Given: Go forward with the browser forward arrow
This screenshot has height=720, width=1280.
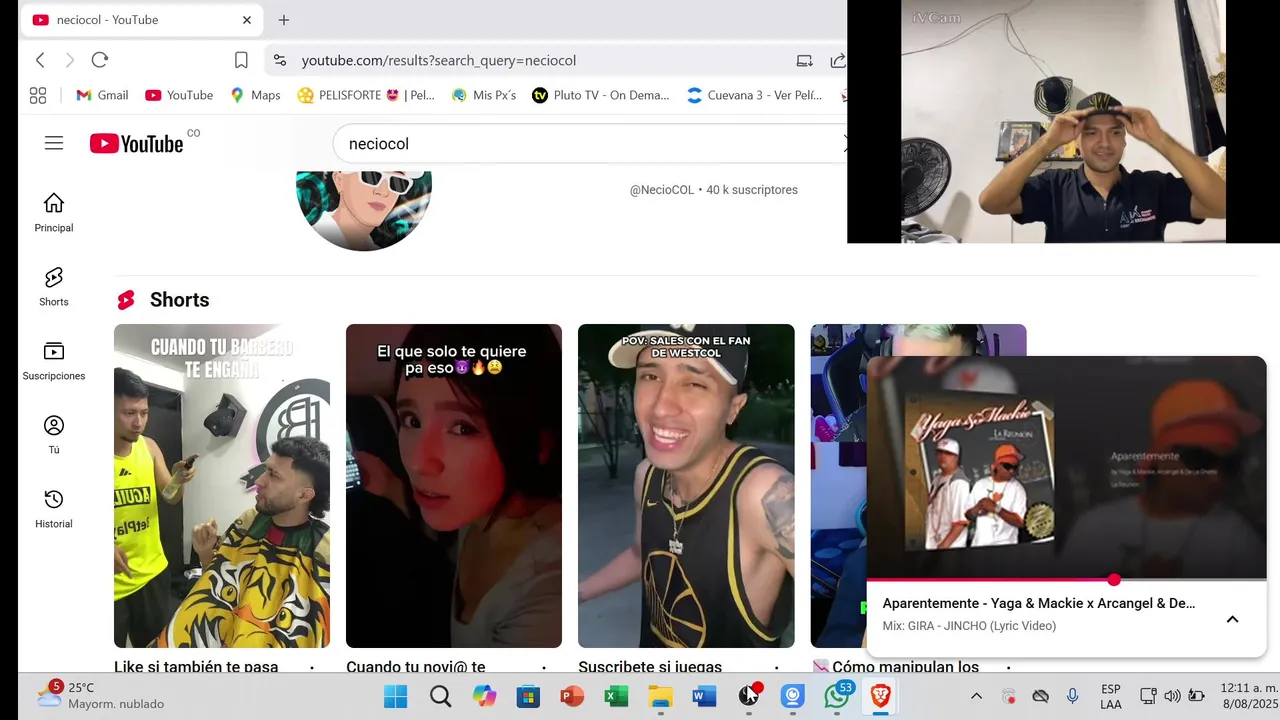Looking at the screenshot, I should (x=69, y=60).
